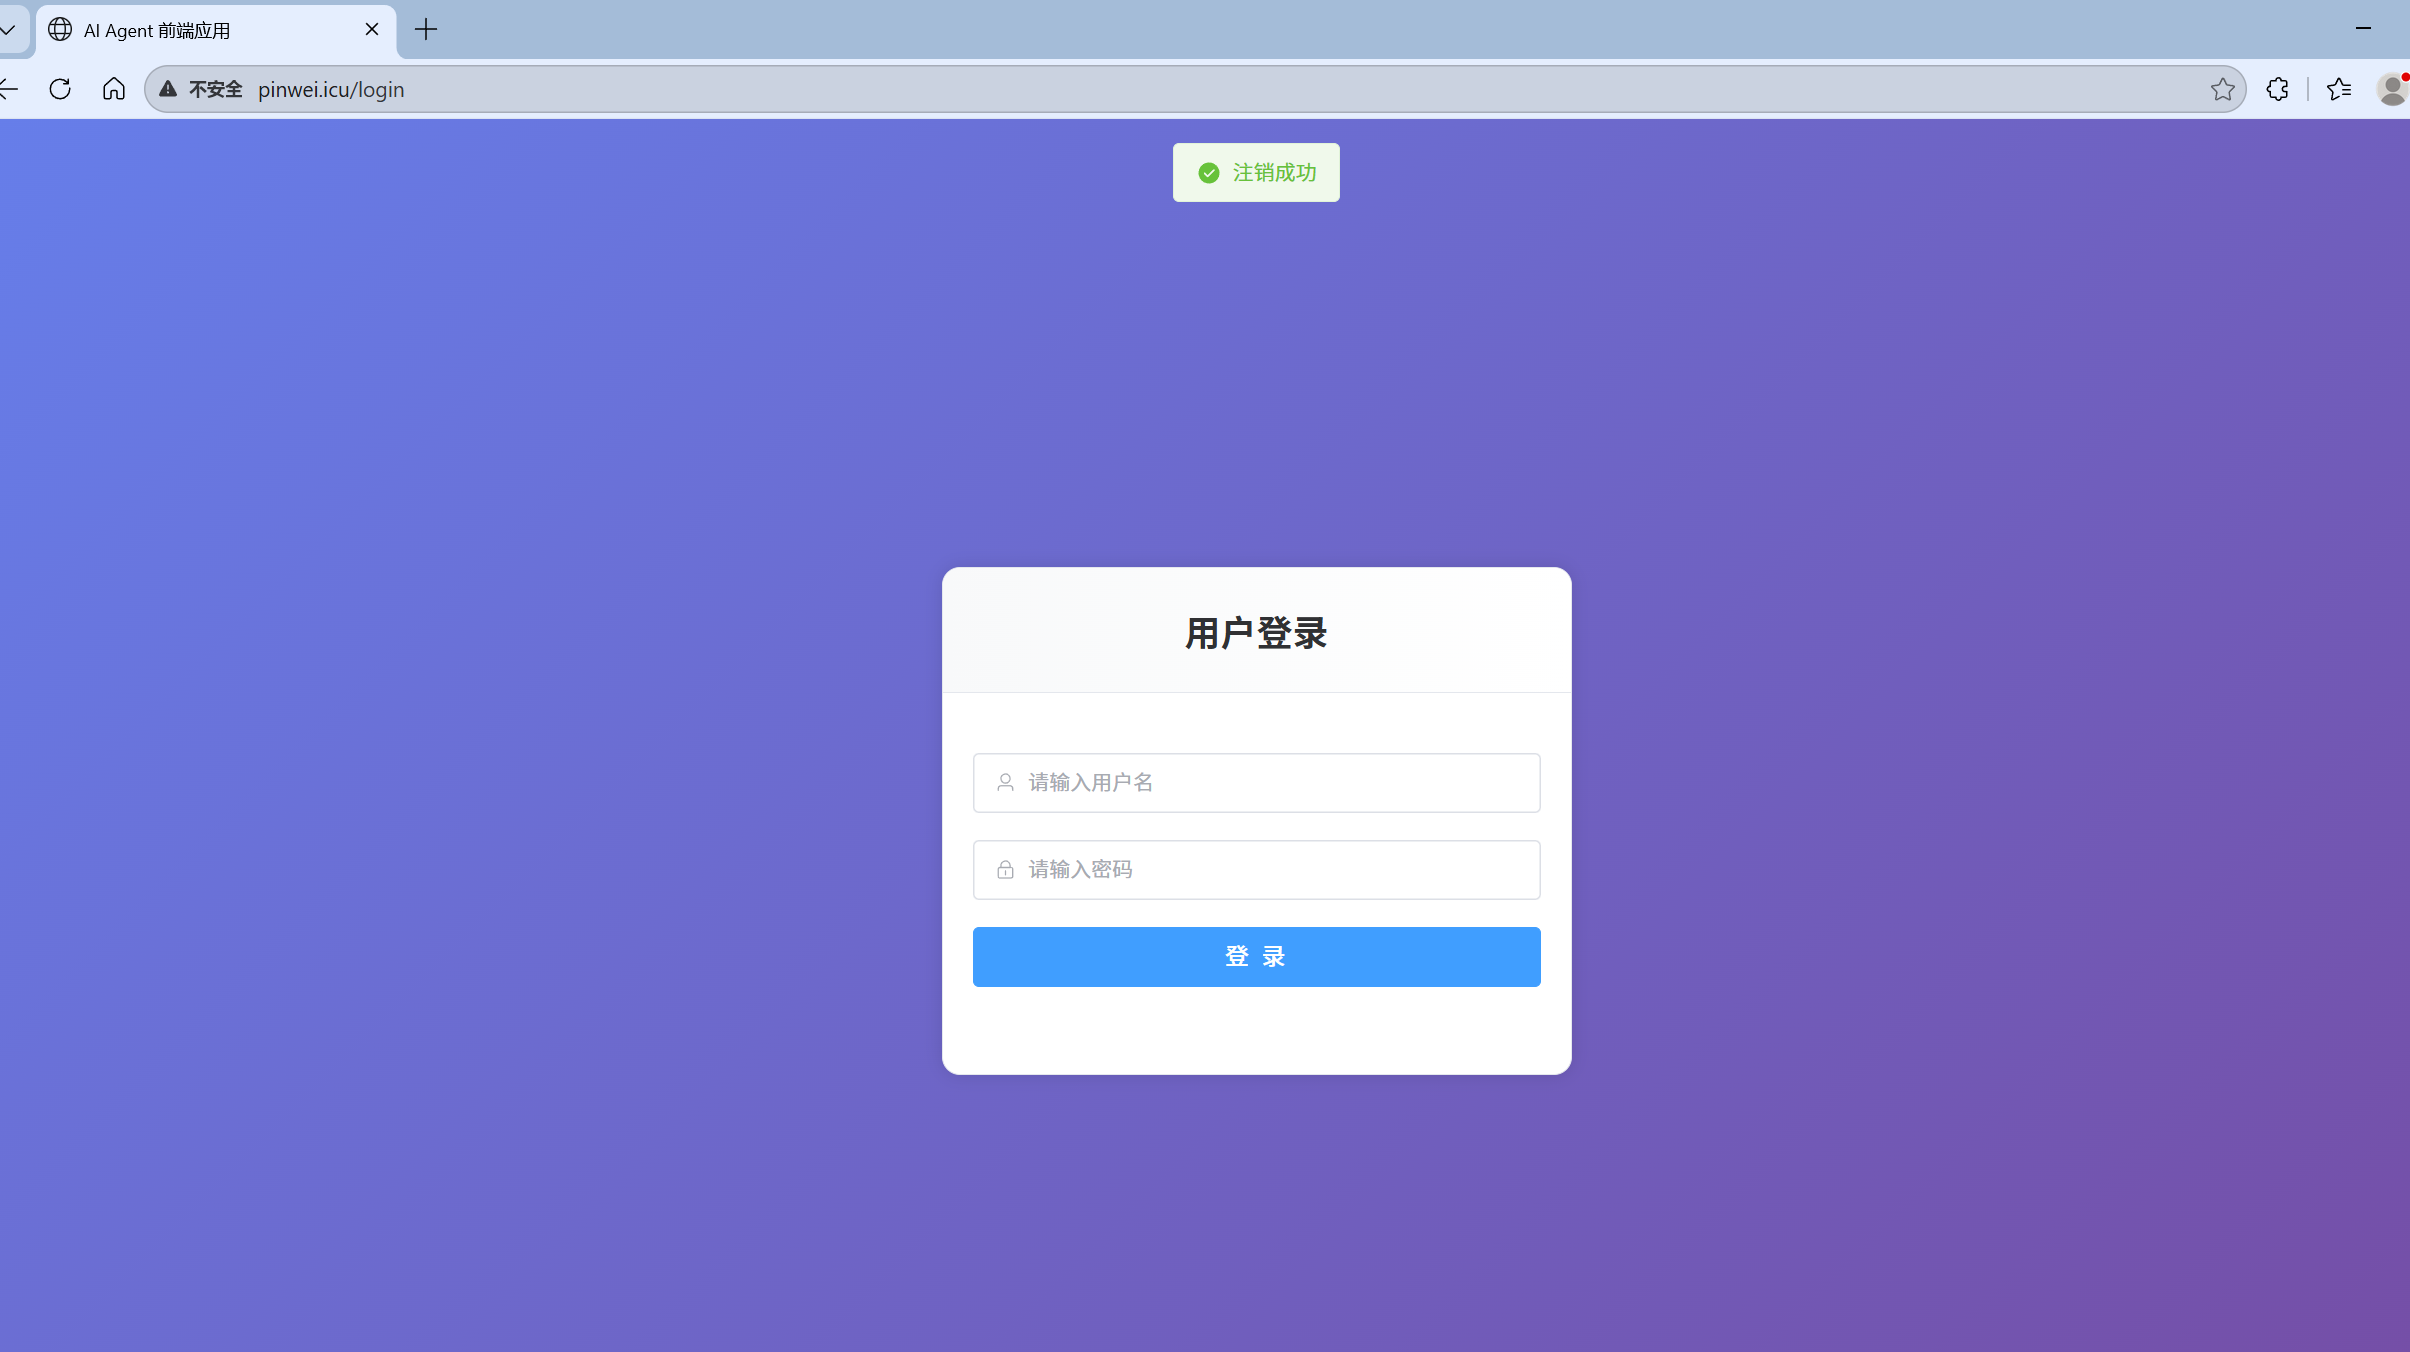Close the AI Agent 前端应用 tab
The image size is (2410, 1352).
tap(372, 30)
